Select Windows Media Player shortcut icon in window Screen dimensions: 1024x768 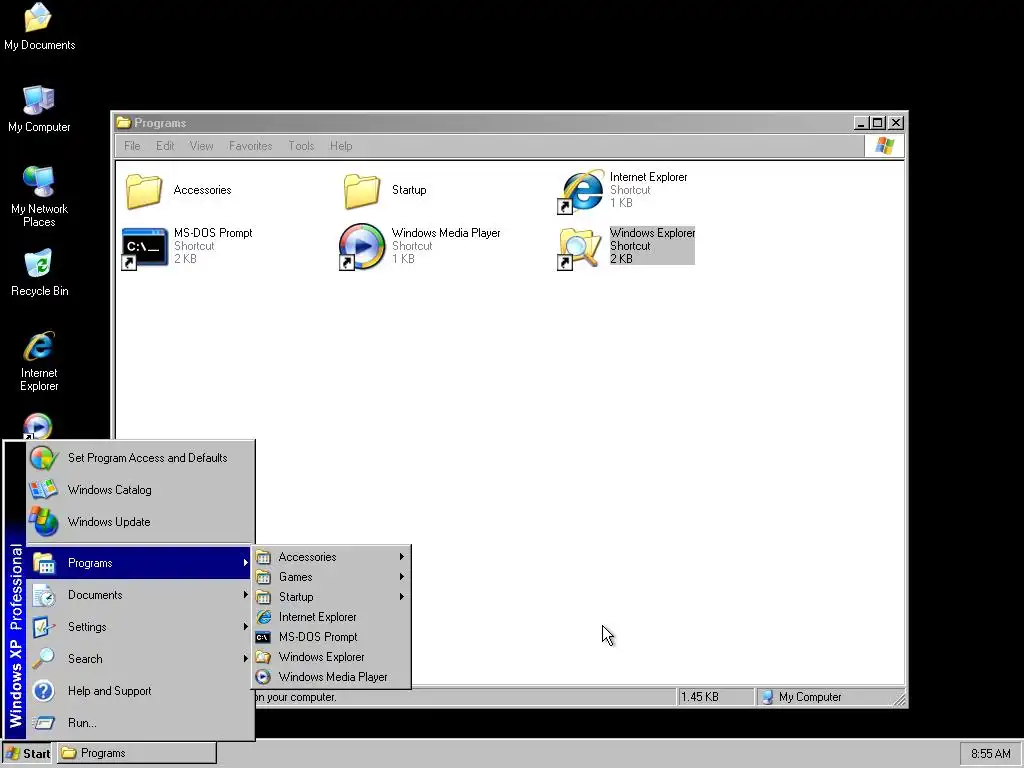[x=362, y=247]
